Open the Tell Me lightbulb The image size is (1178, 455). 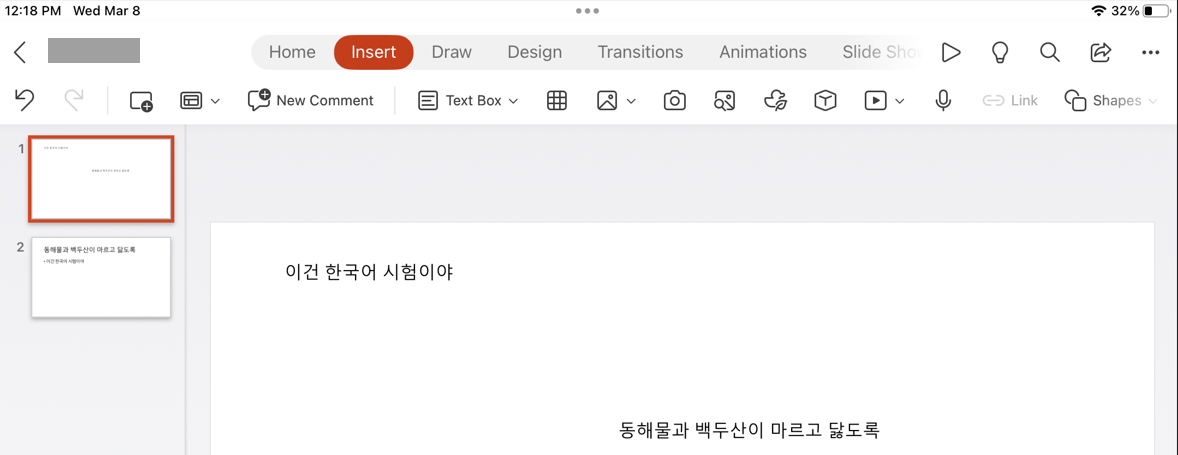[999, 52]
